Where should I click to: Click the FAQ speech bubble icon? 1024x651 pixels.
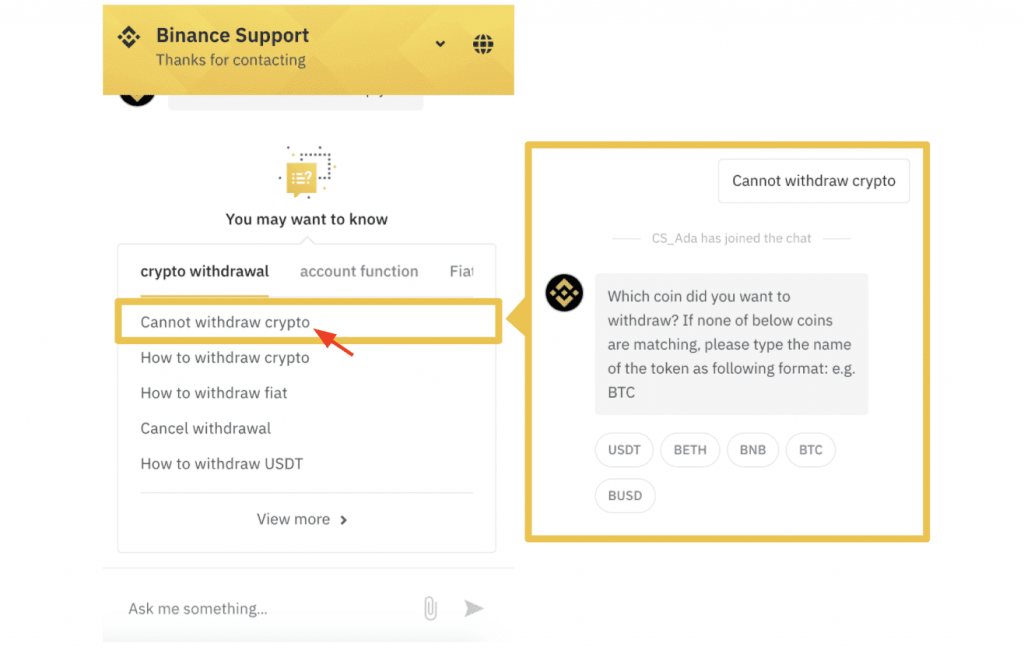tap(306, 172)
